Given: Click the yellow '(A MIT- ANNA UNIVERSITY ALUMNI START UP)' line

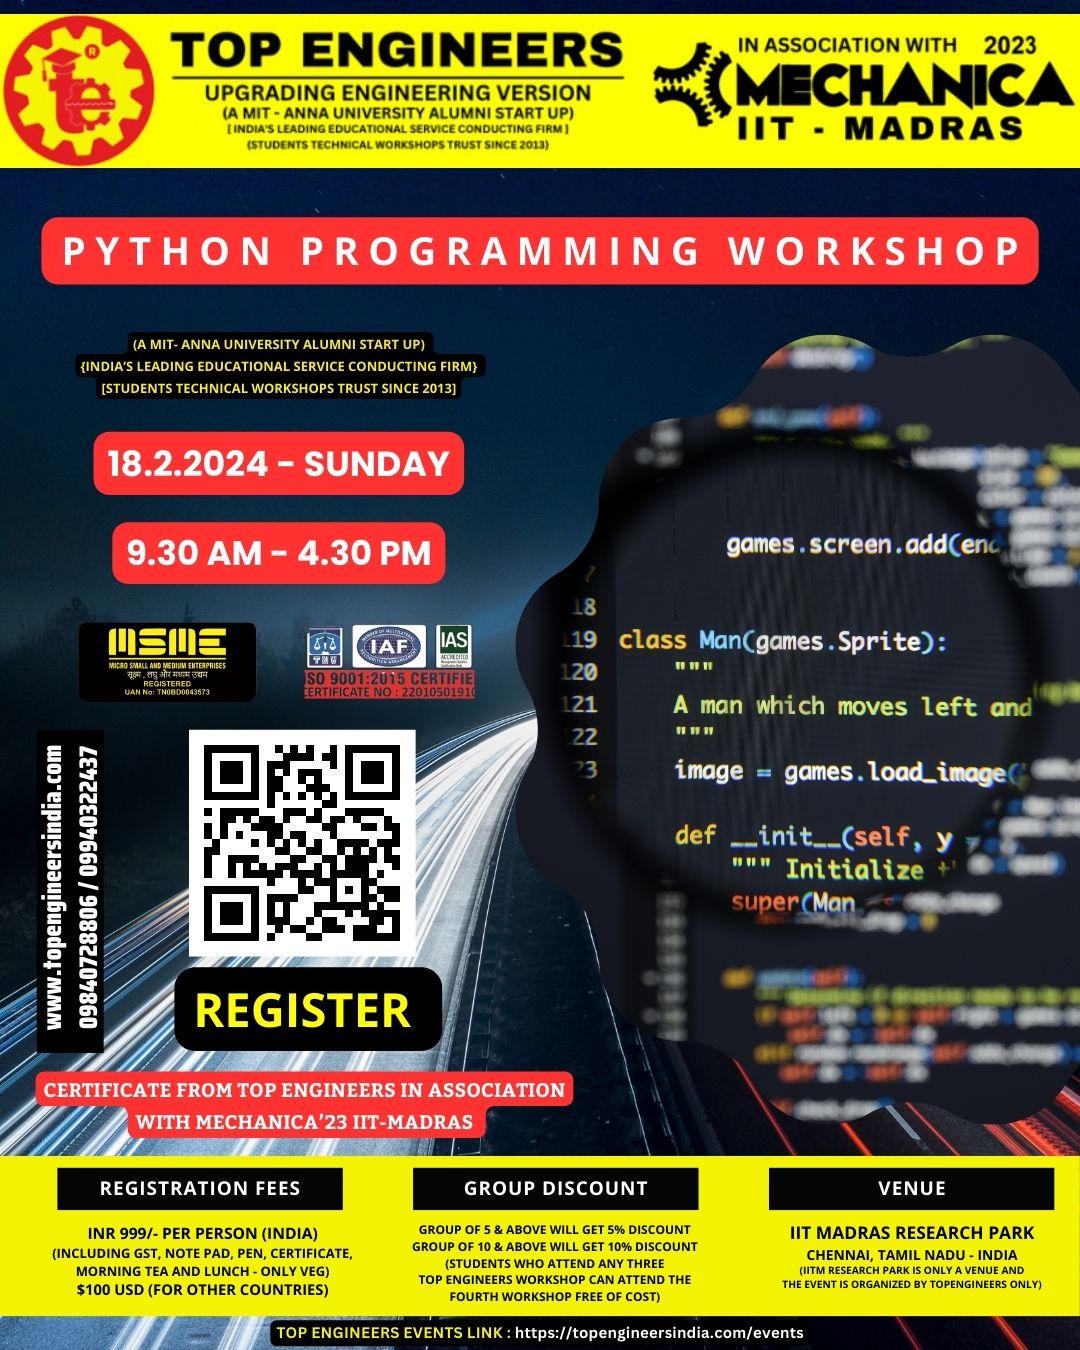Looking at the screenshot, I should (x=279, y=344).
